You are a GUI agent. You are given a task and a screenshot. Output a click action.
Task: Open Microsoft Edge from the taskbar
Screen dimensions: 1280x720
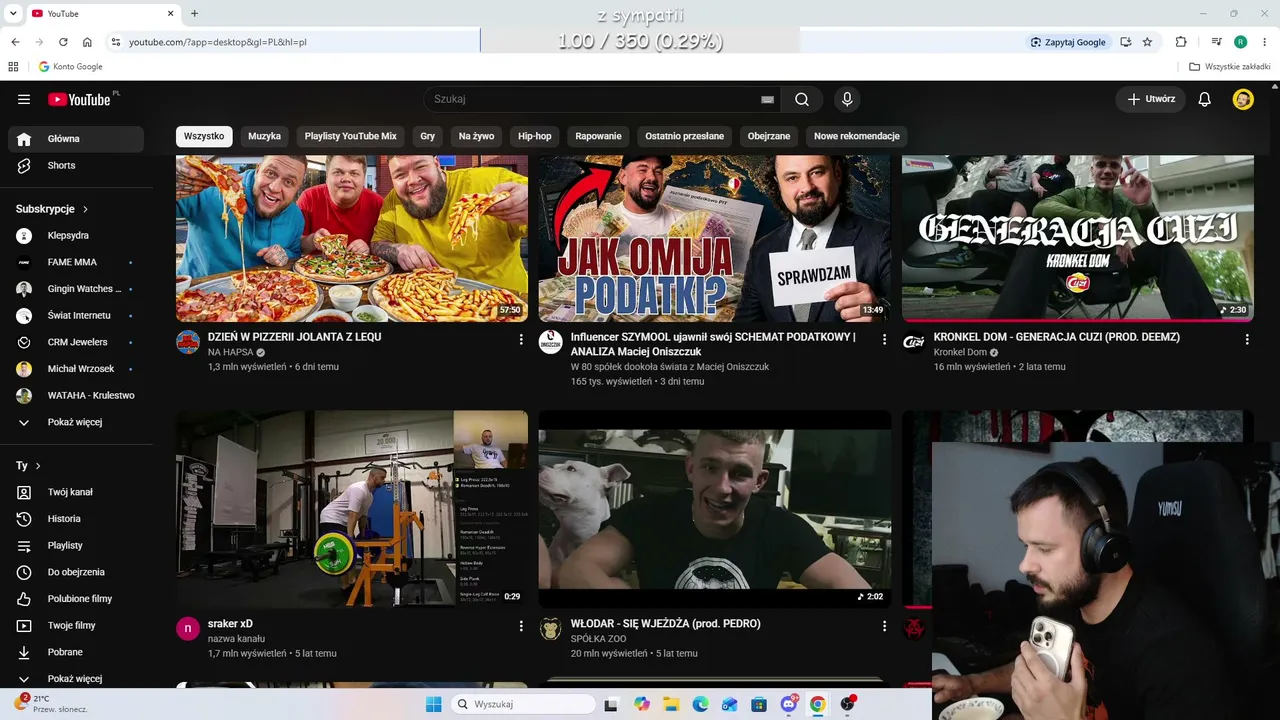tap(700, 704)
